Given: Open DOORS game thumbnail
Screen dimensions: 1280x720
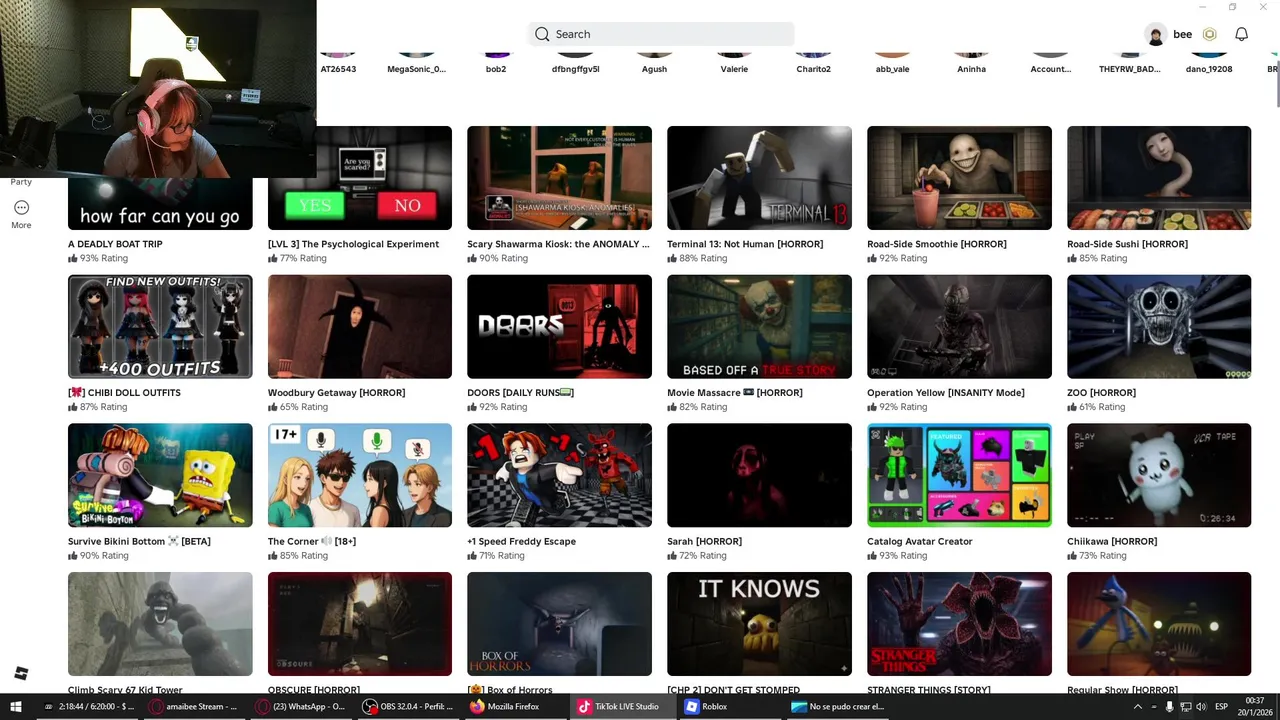Looking at the screenshot, I should pos(559,327).
